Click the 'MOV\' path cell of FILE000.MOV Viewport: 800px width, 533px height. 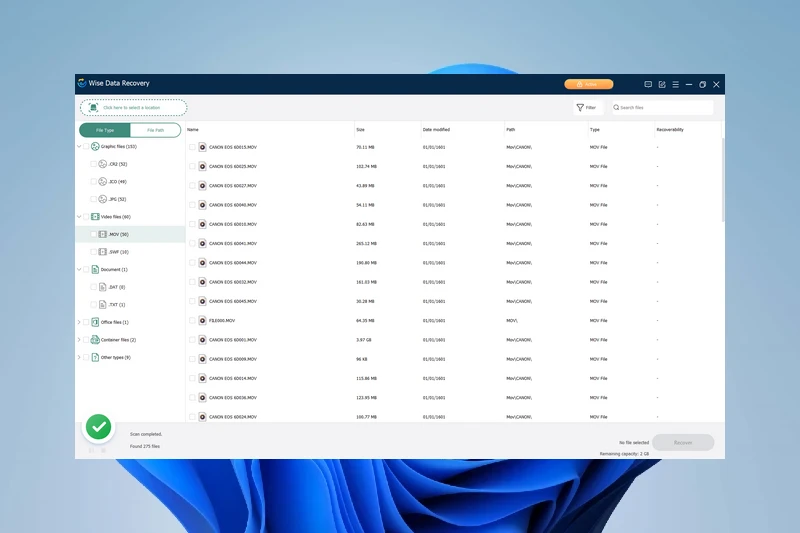point(512,321)
